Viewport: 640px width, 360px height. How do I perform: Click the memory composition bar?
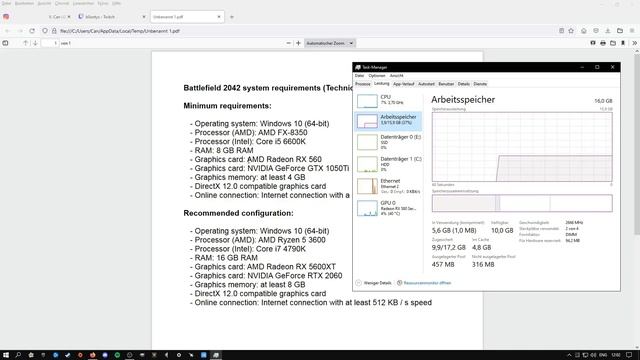tap(522, 203)
